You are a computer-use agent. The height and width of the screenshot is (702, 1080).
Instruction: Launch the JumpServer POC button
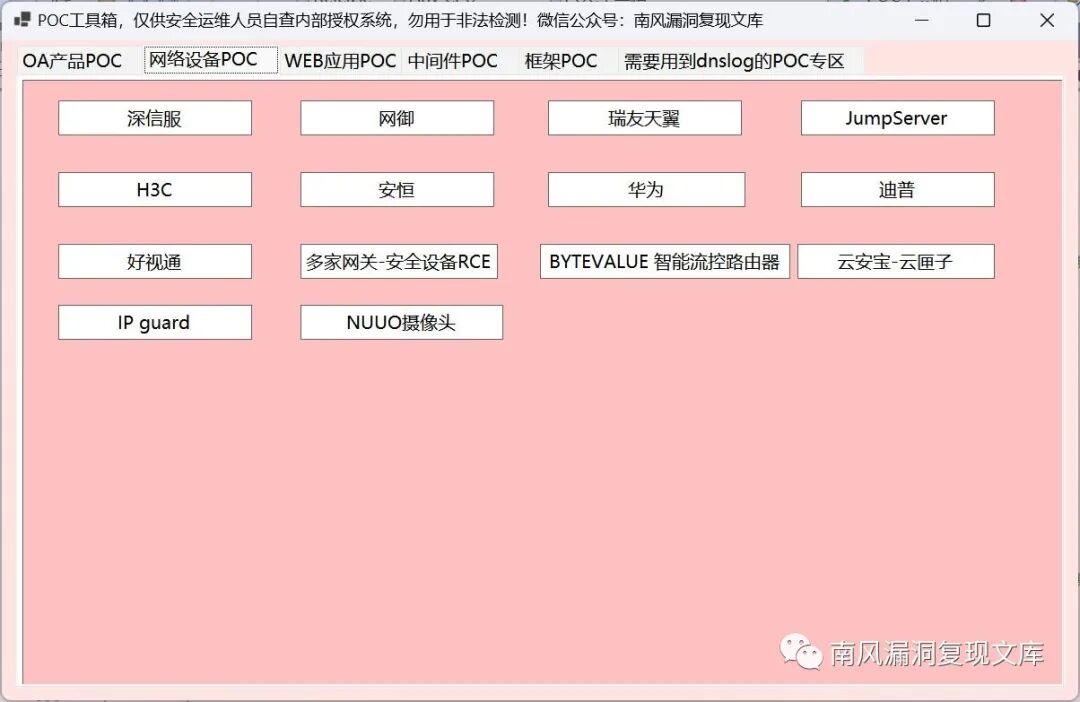[x=897, y=118]
